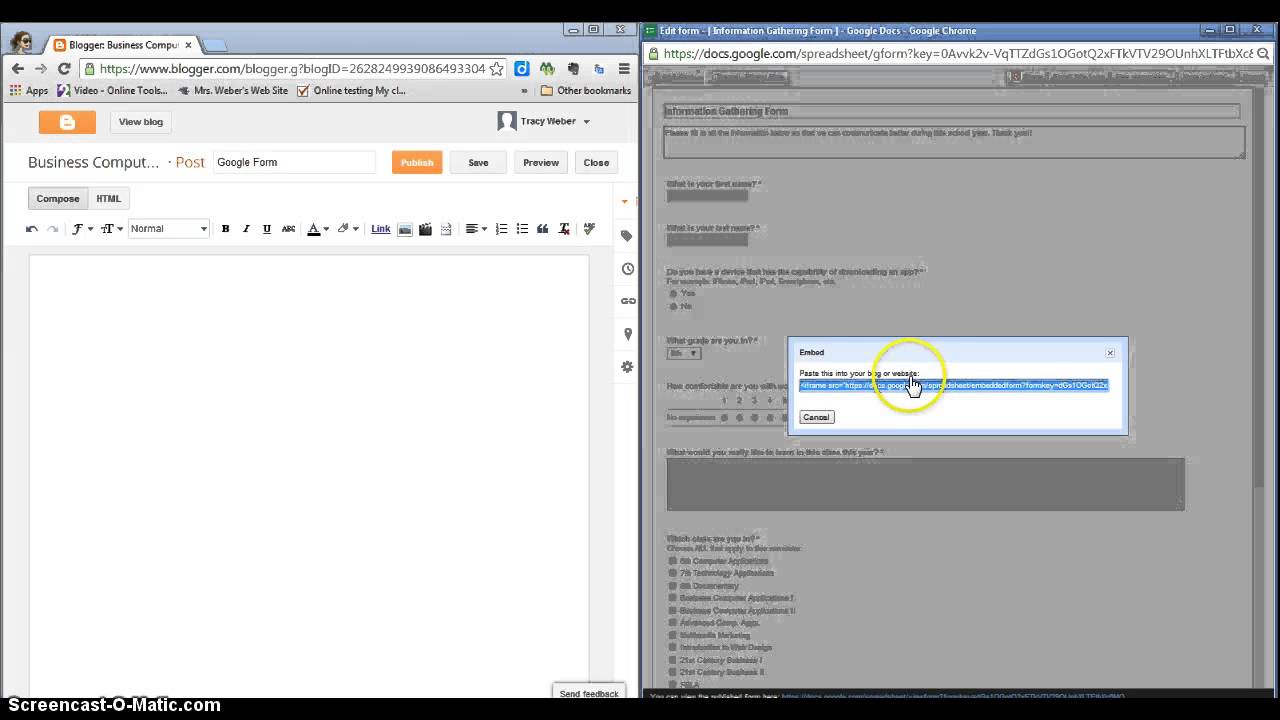Image resolution: width=1280 pixels, height=720 pixels.
Task: Open the grade selection dropdown in the form
Action: point(684,353)
